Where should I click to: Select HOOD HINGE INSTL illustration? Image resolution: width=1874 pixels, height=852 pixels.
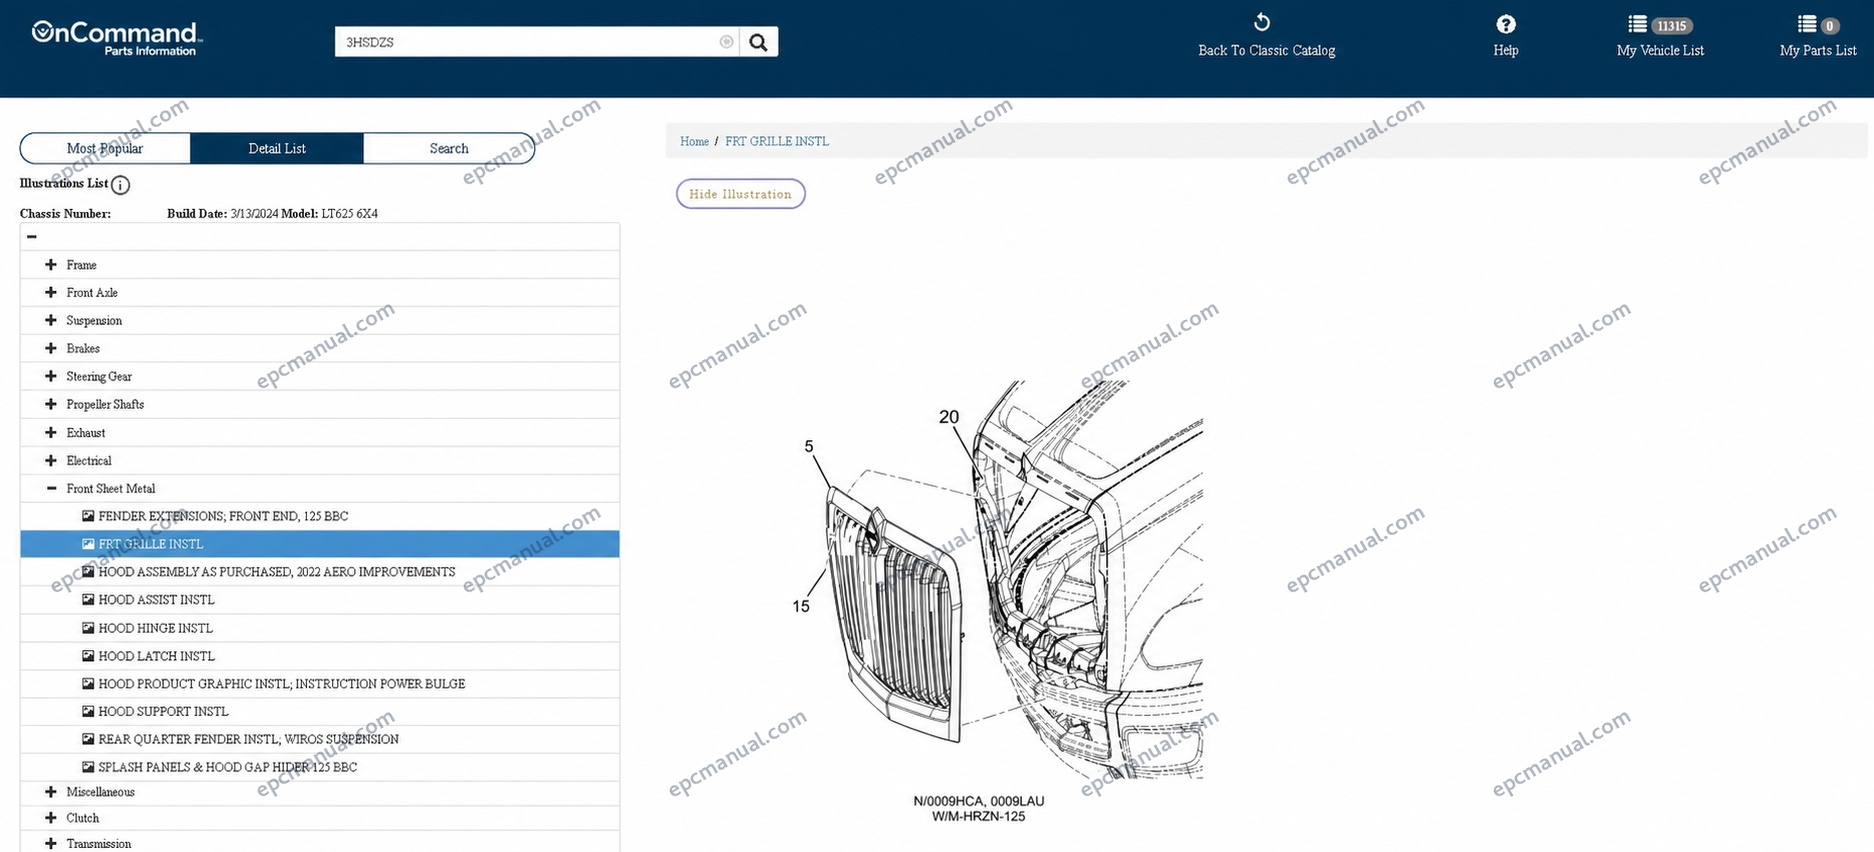[x=155, y=628]
